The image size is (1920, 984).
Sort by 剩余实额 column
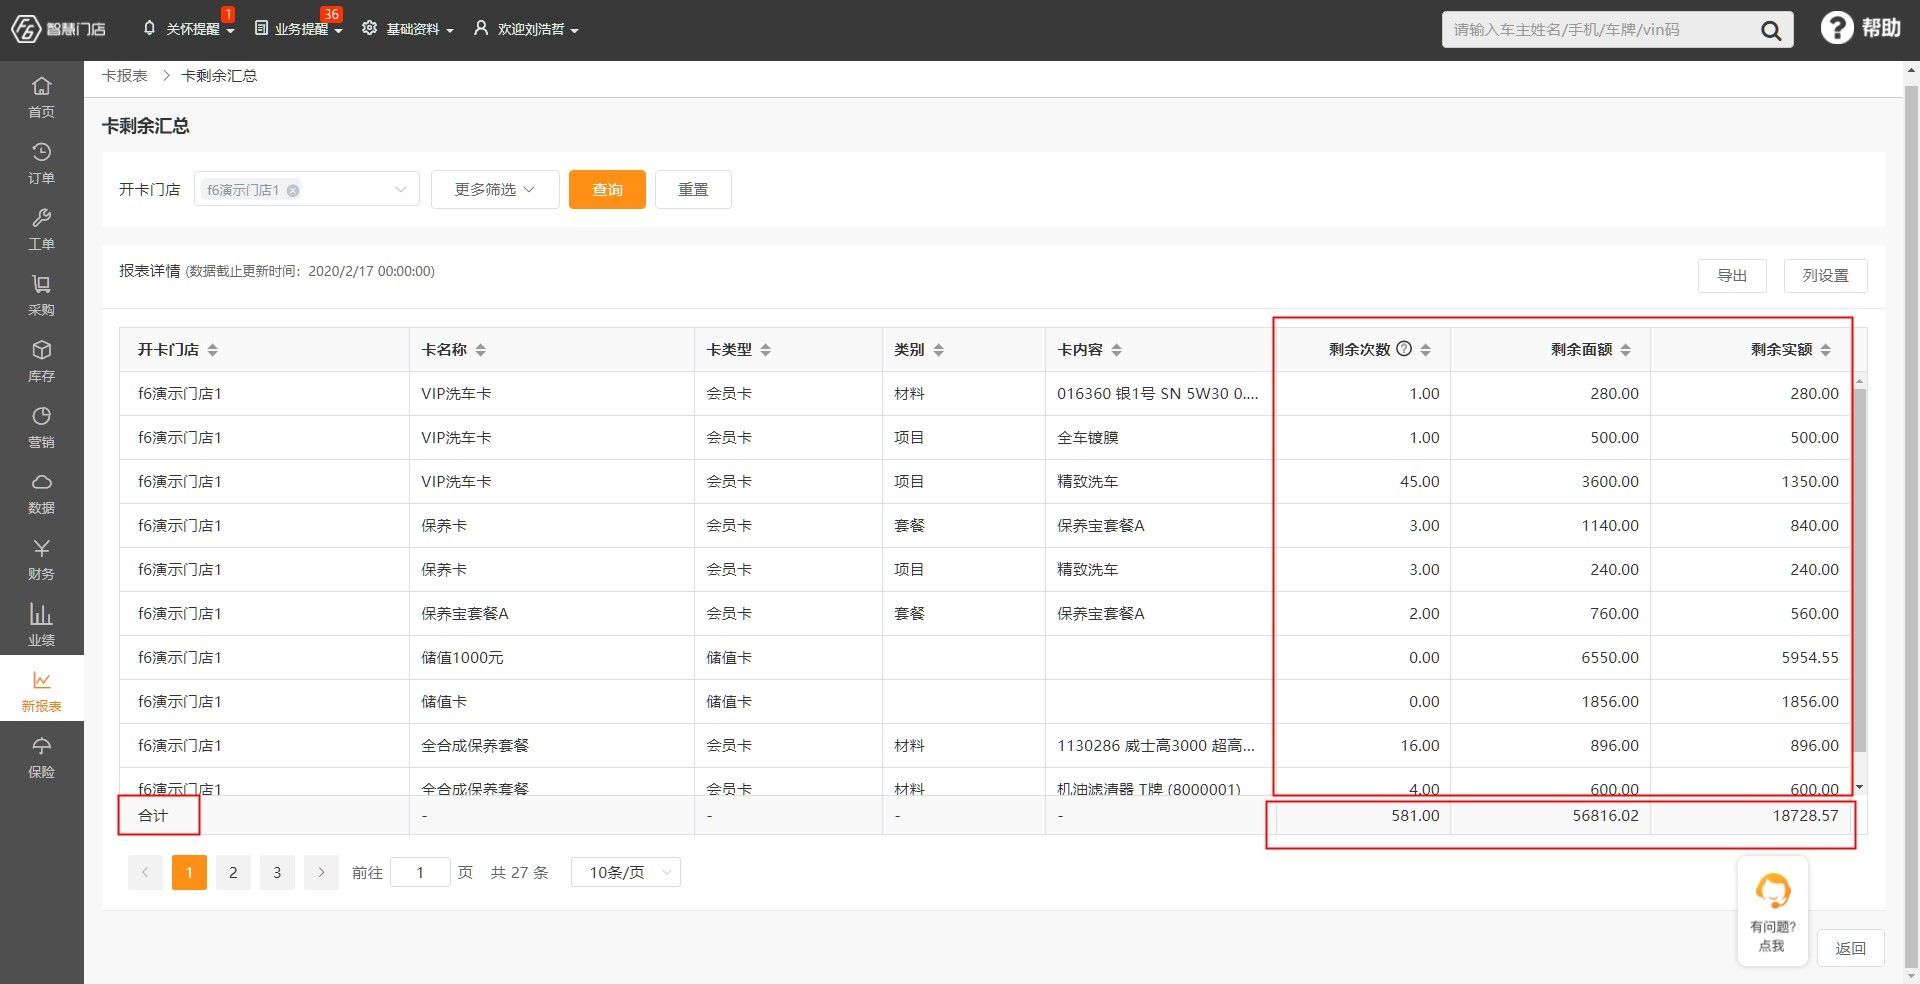pos(1826,350)
